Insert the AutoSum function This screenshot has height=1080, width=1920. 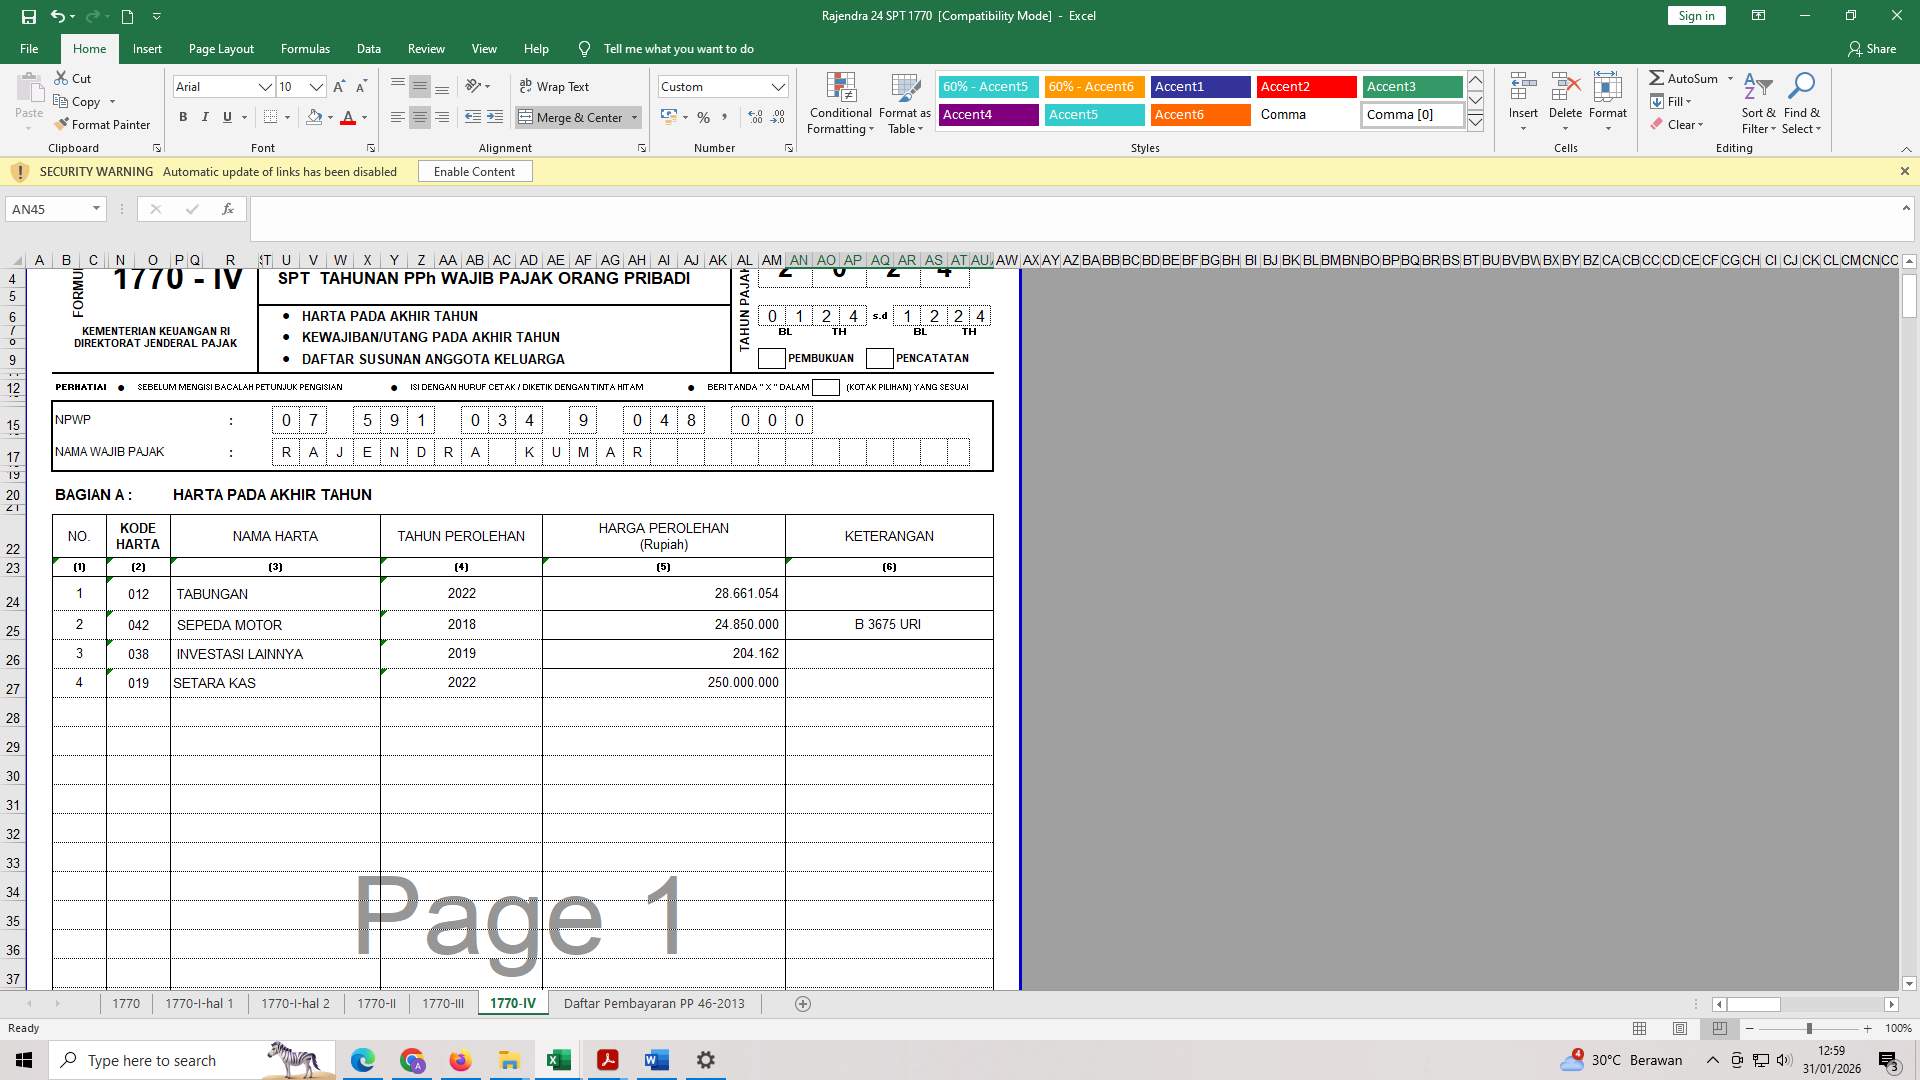tap(1688, 78)
